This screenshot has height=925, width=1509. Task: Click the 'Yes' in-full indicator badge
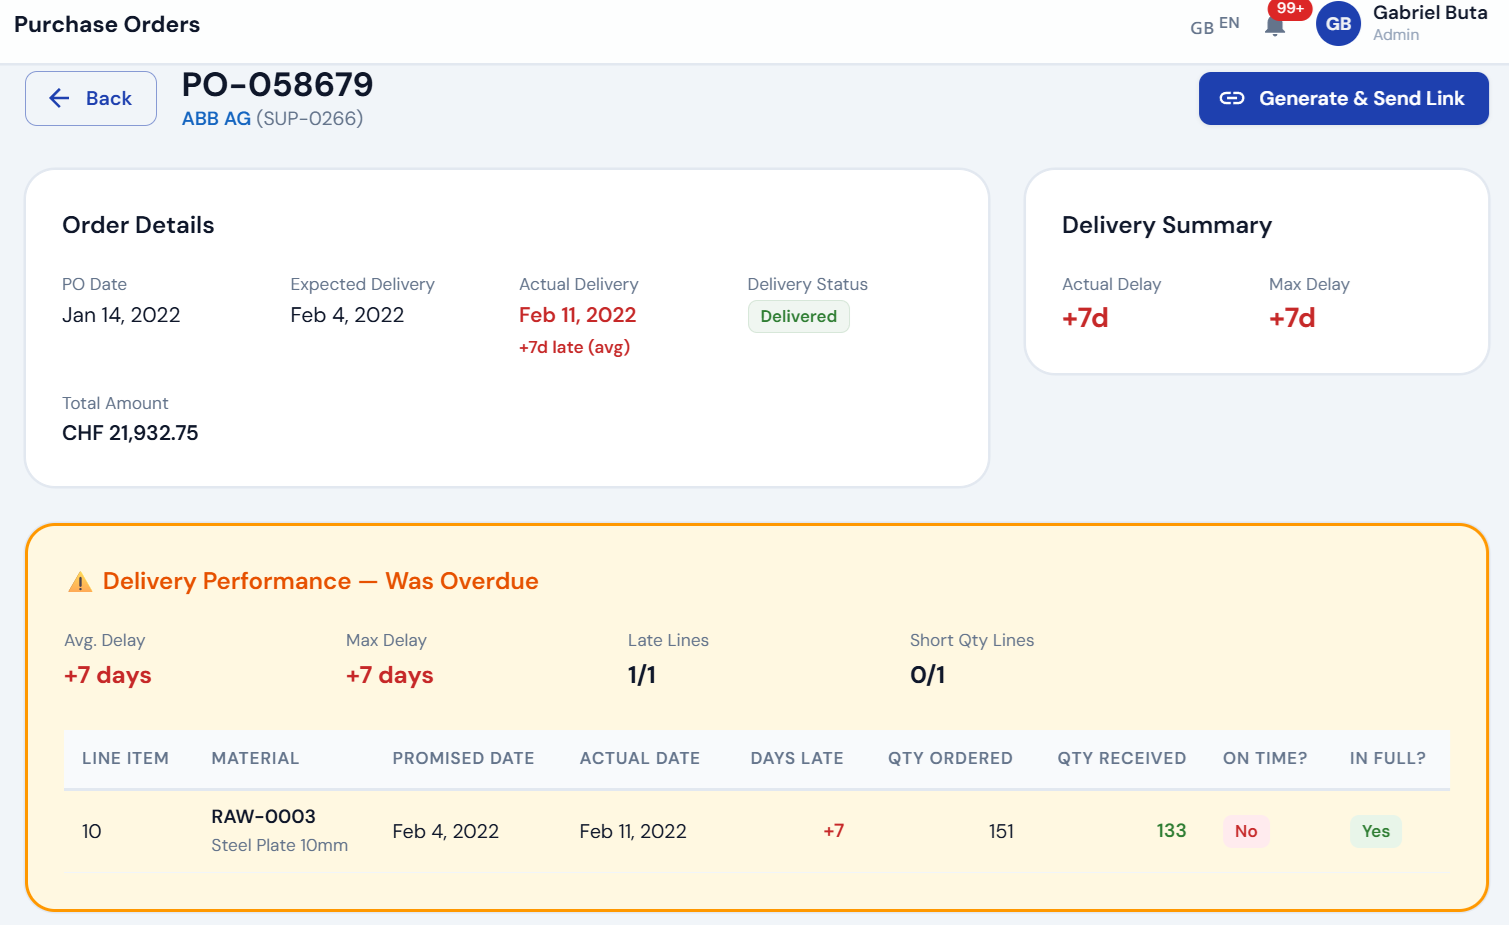point(1376,831)
